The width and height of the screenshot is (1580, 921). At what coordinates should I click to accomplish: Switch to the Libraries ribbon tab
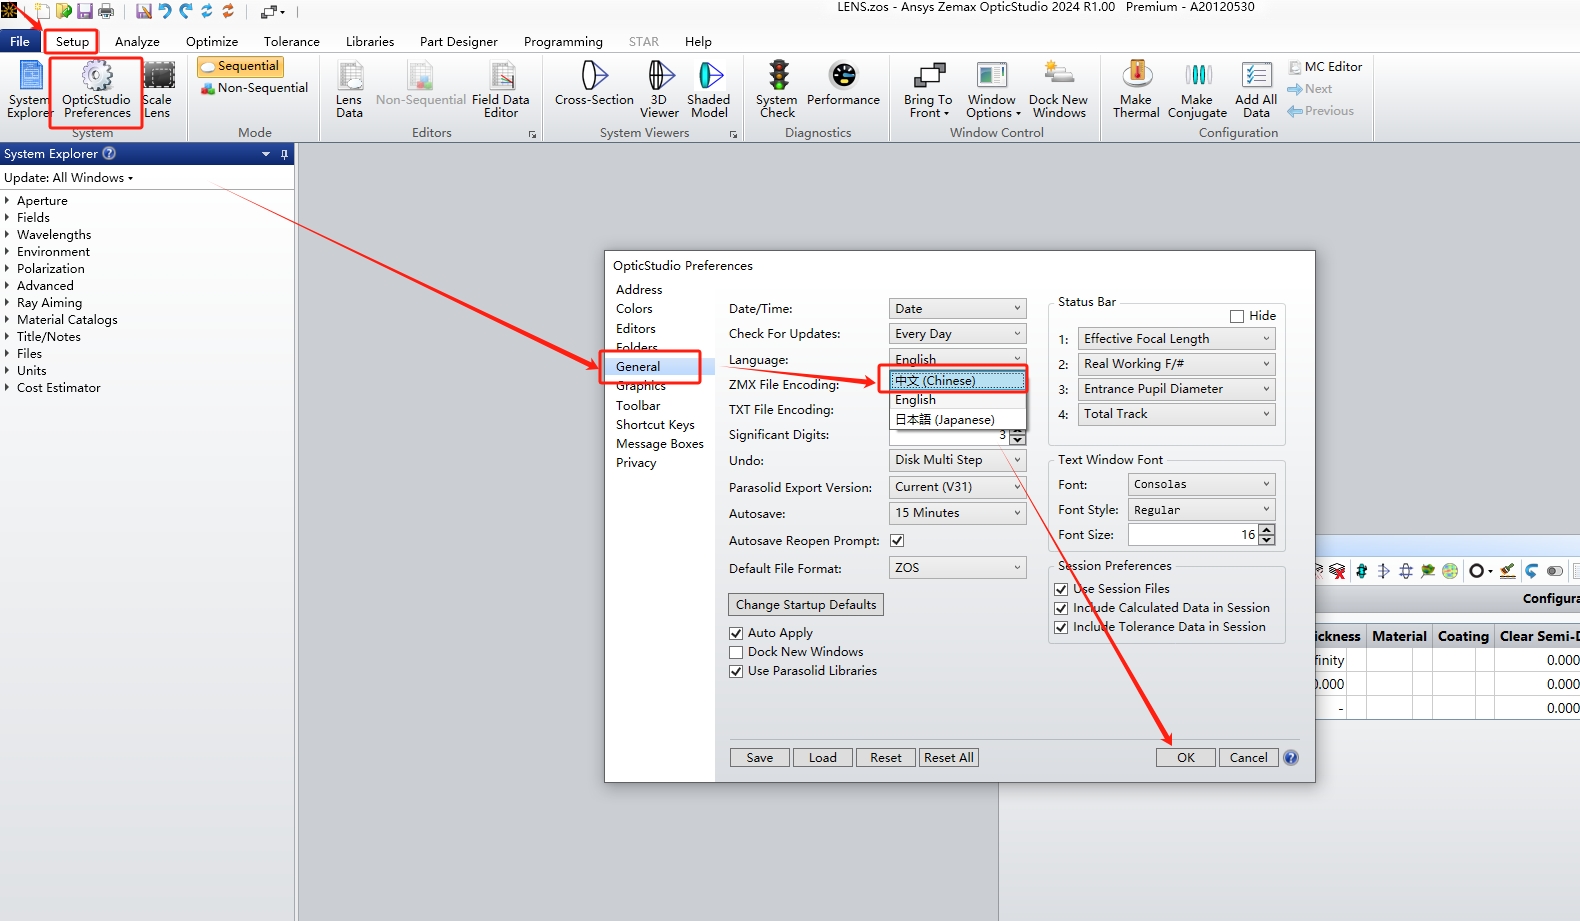point(370,42)
